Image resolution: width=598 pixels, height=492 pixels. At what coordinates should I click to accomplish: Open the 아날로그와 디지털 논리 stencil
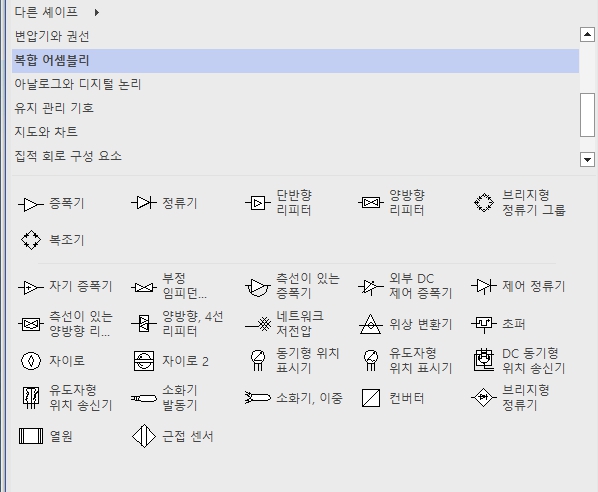296,84
